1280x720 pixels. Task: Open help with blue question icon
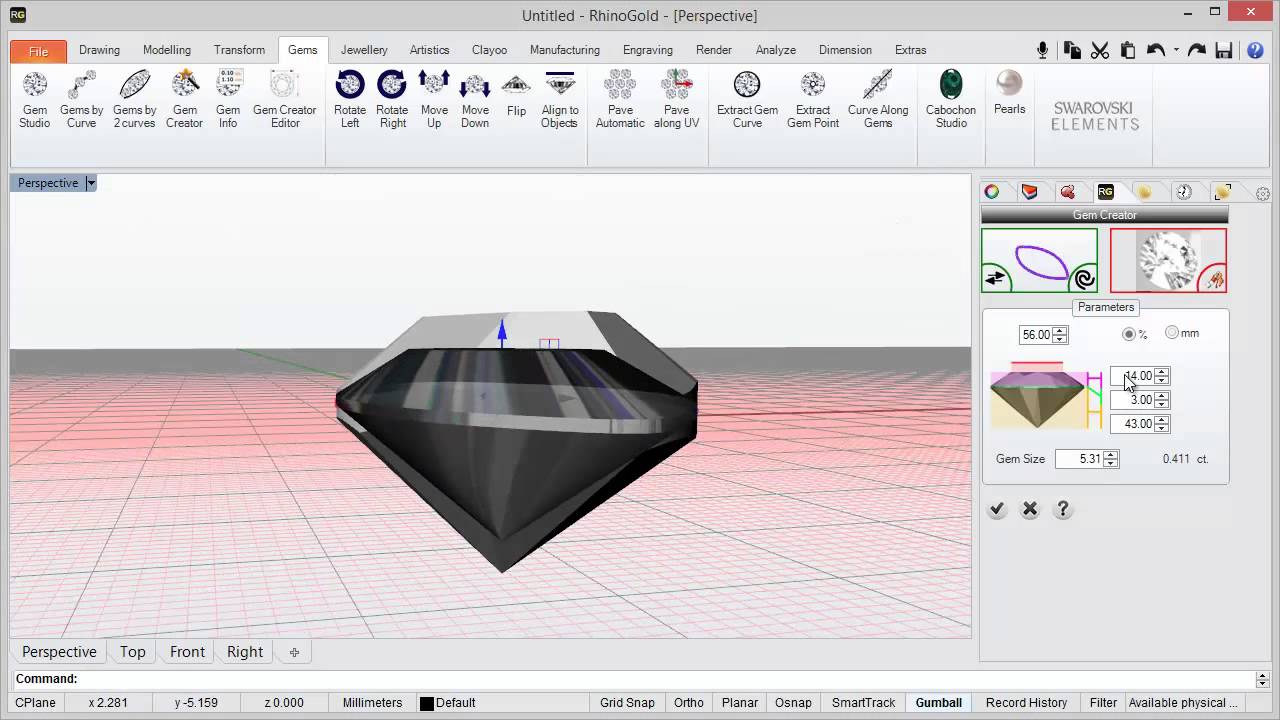pos(1254,50)
